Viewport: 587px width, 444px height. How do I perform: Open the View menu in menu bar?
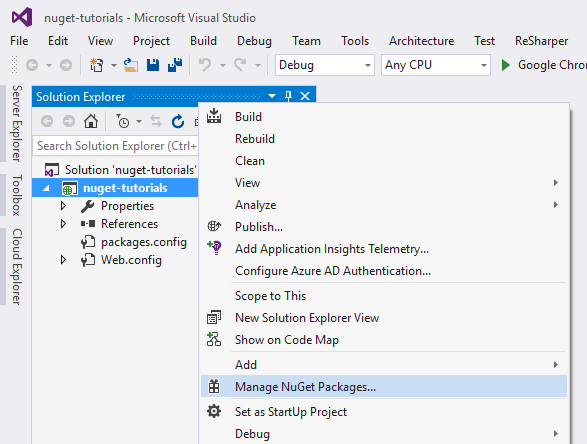pyautogui.click(x=100, y=41)
